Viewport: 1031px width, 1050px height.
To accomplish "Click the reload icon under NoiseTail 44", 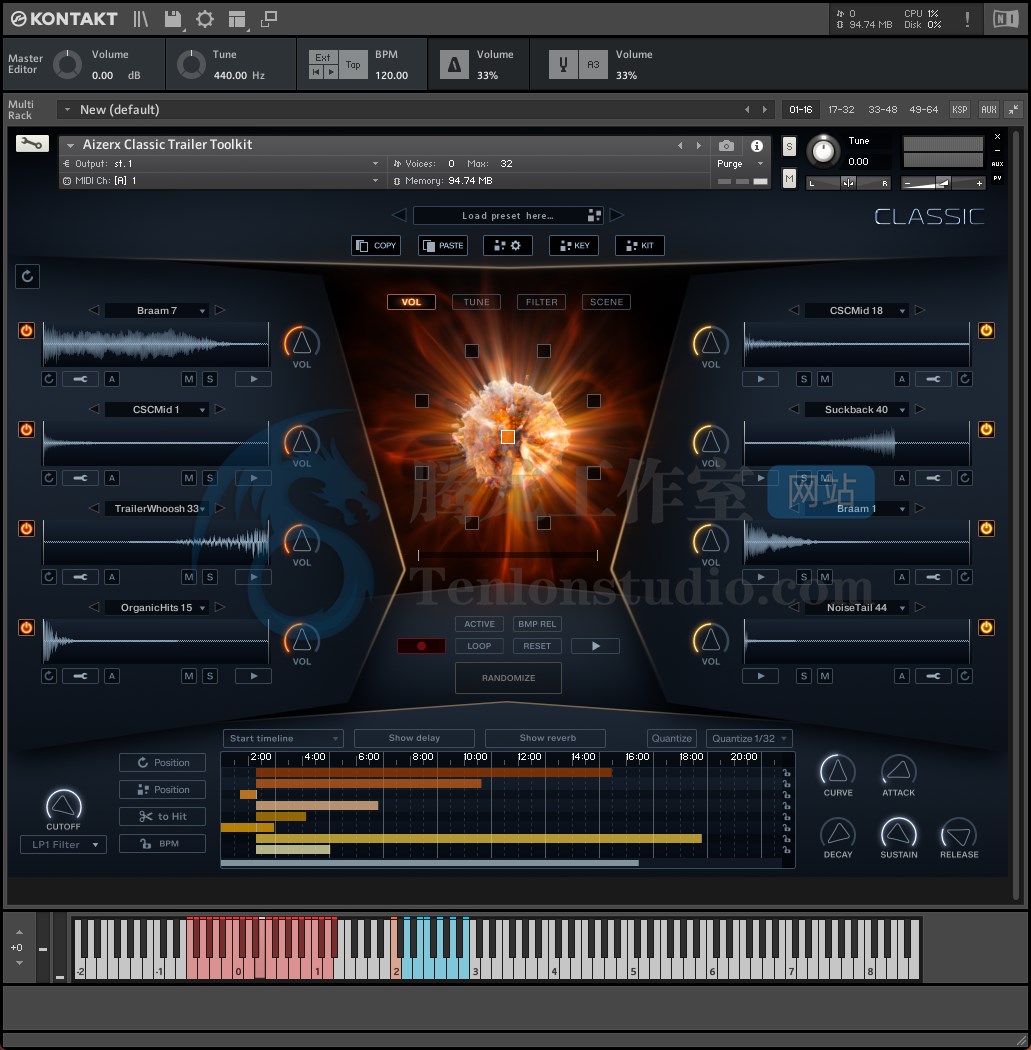I will [965, 676].
